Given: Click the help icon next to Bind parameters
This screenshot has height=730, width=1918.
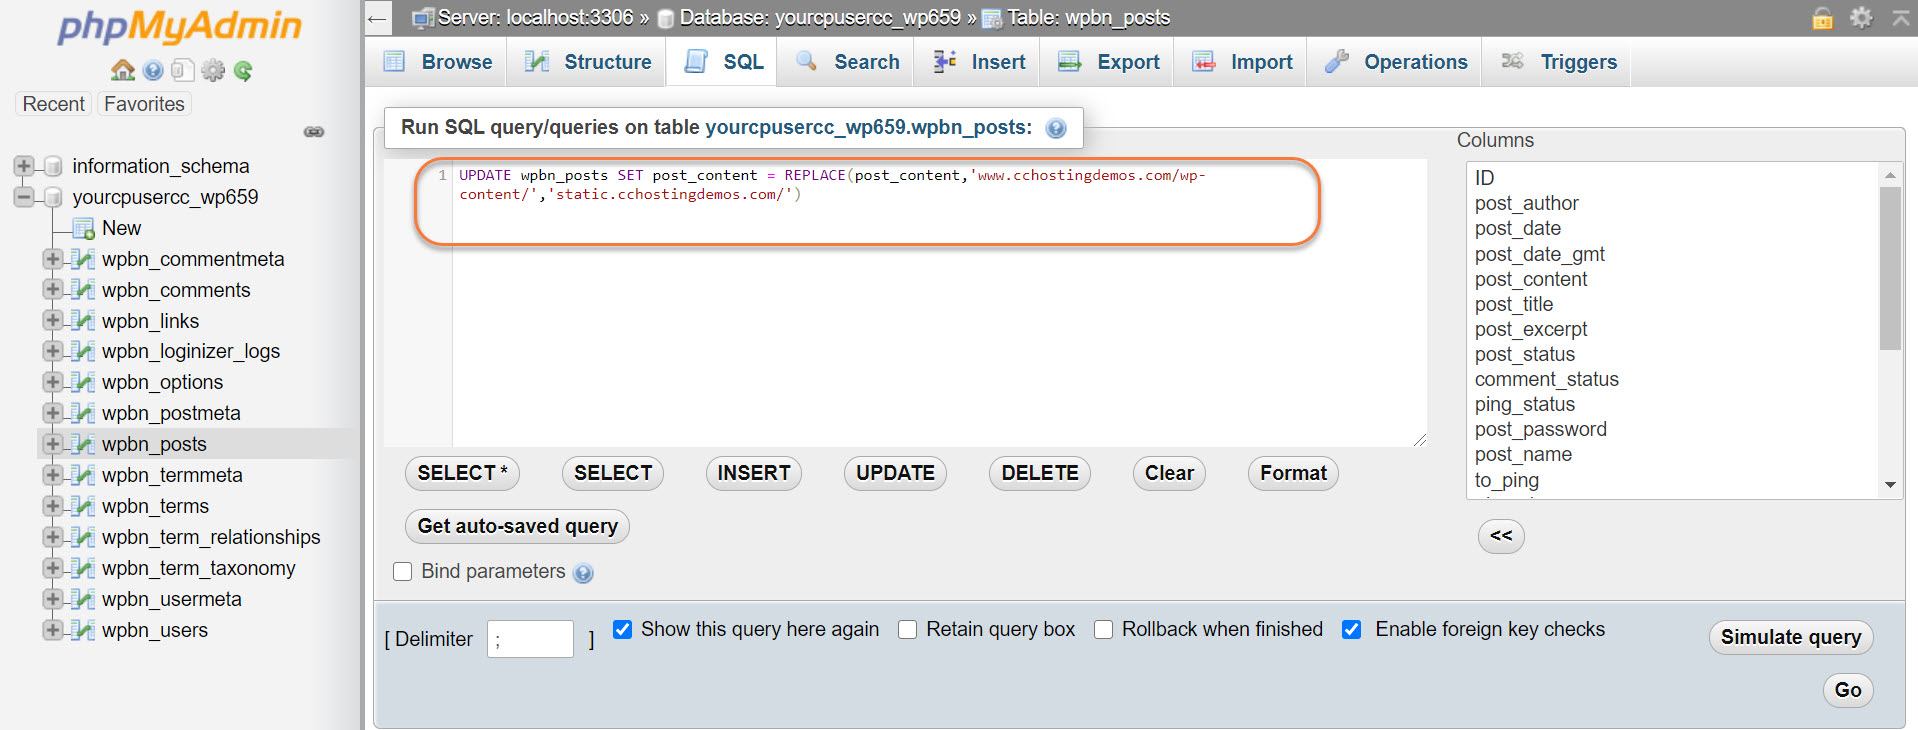Looking at the screenshot, I should tap(584, 573).
